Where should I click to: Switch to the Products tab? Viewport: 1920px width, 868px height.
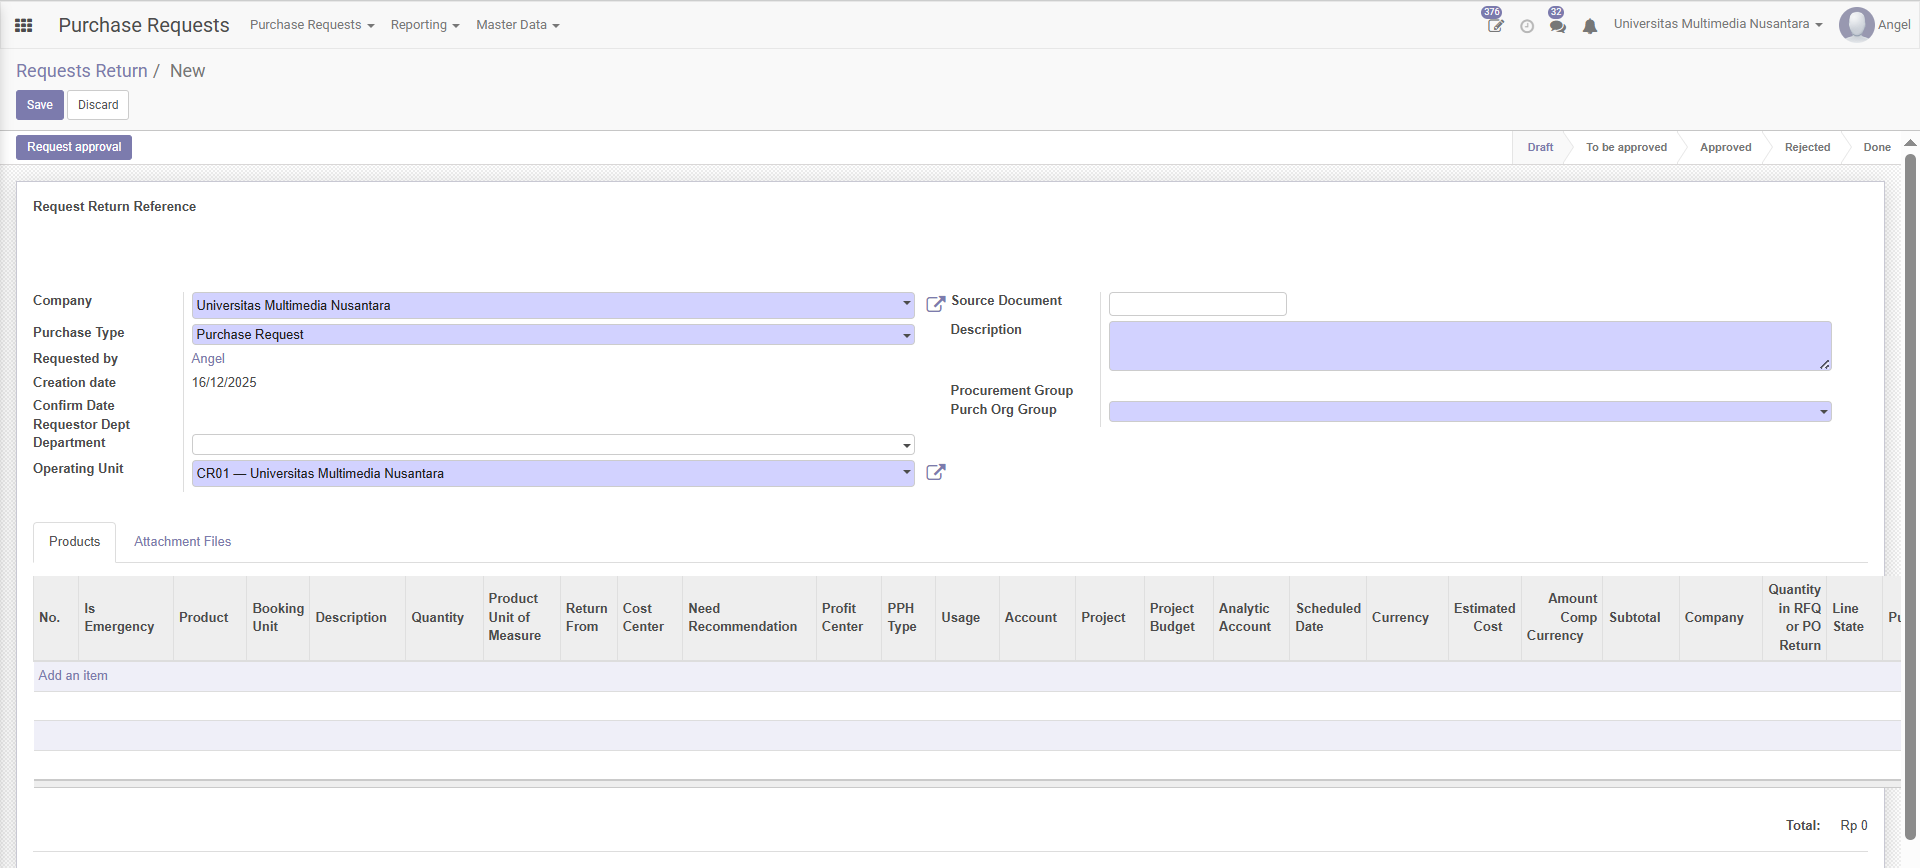point(75,542)
